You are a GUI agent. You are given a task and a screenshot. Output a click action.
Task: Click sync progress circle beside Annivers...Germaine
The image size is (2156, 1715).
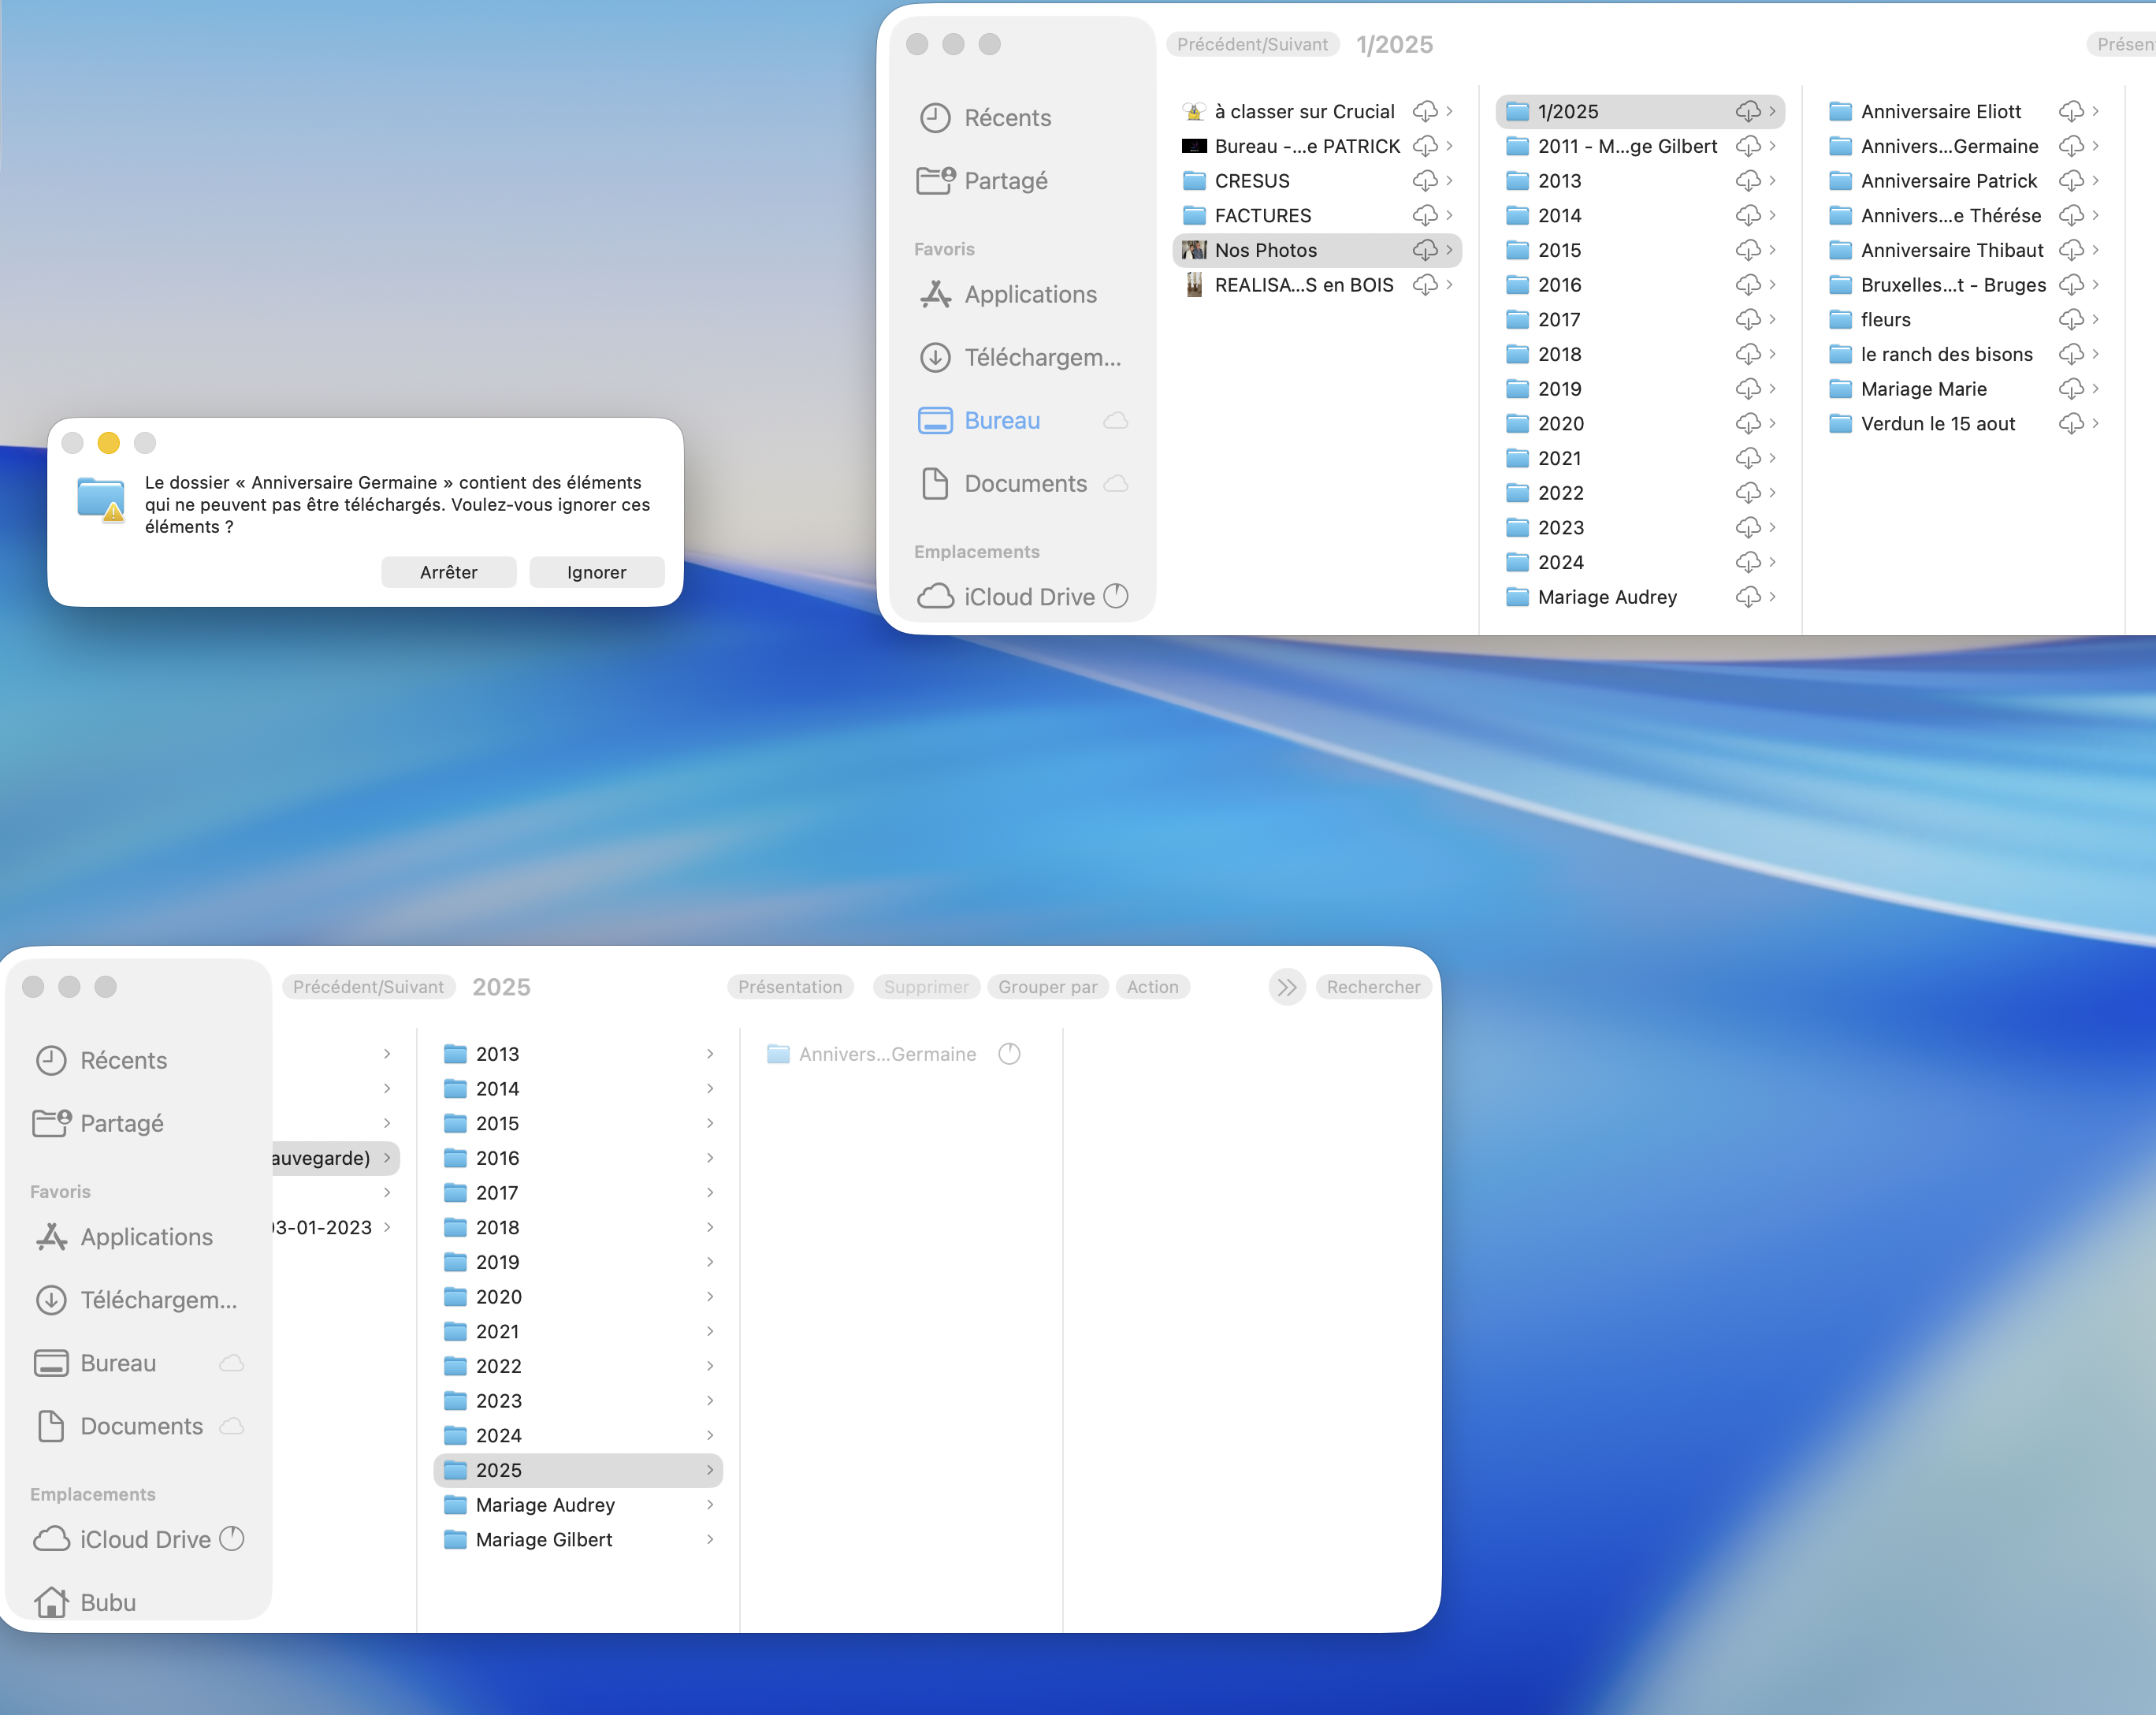coord(1009,1054)
